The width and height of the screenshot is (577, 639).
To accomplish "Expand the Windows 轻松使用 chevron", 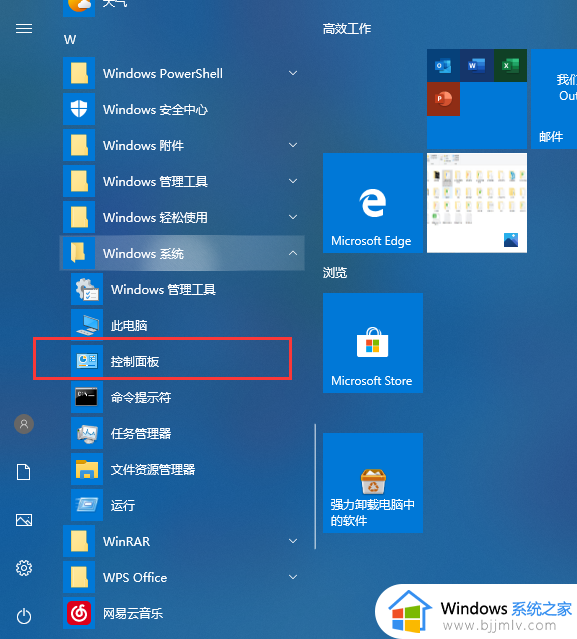I will 293,217.
